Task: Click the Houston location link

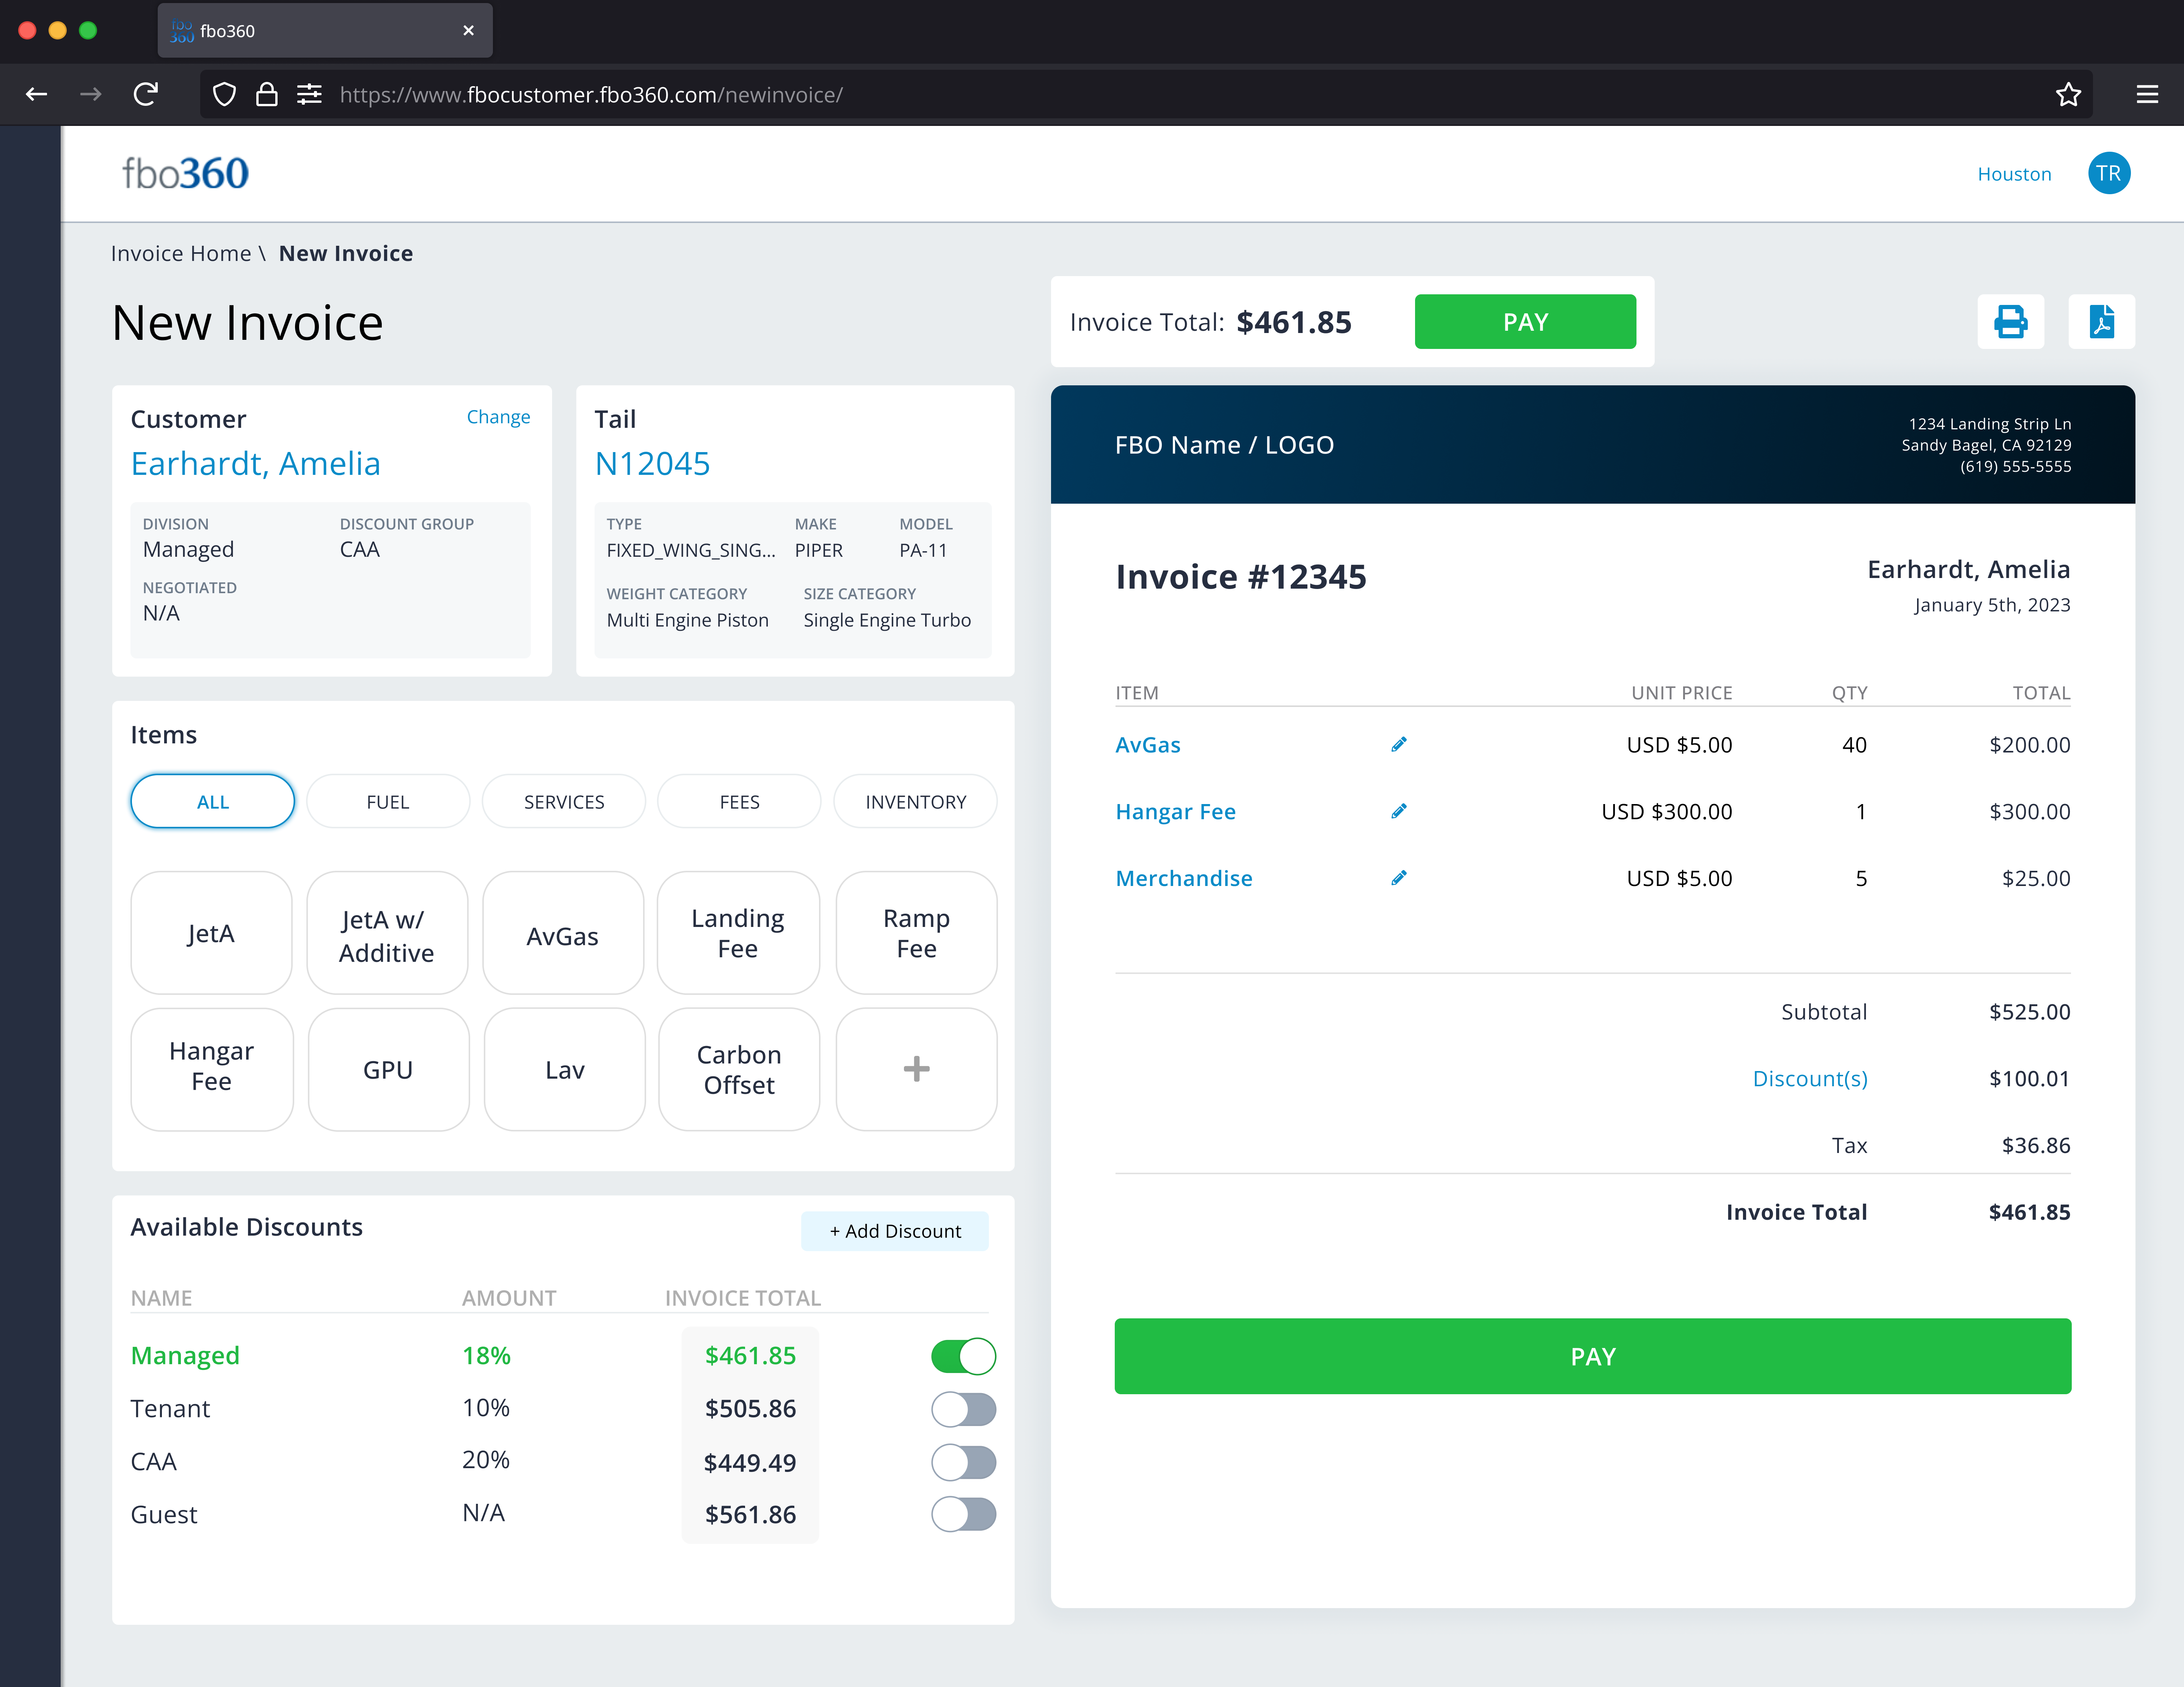Action: click(x=2014, y=174)
